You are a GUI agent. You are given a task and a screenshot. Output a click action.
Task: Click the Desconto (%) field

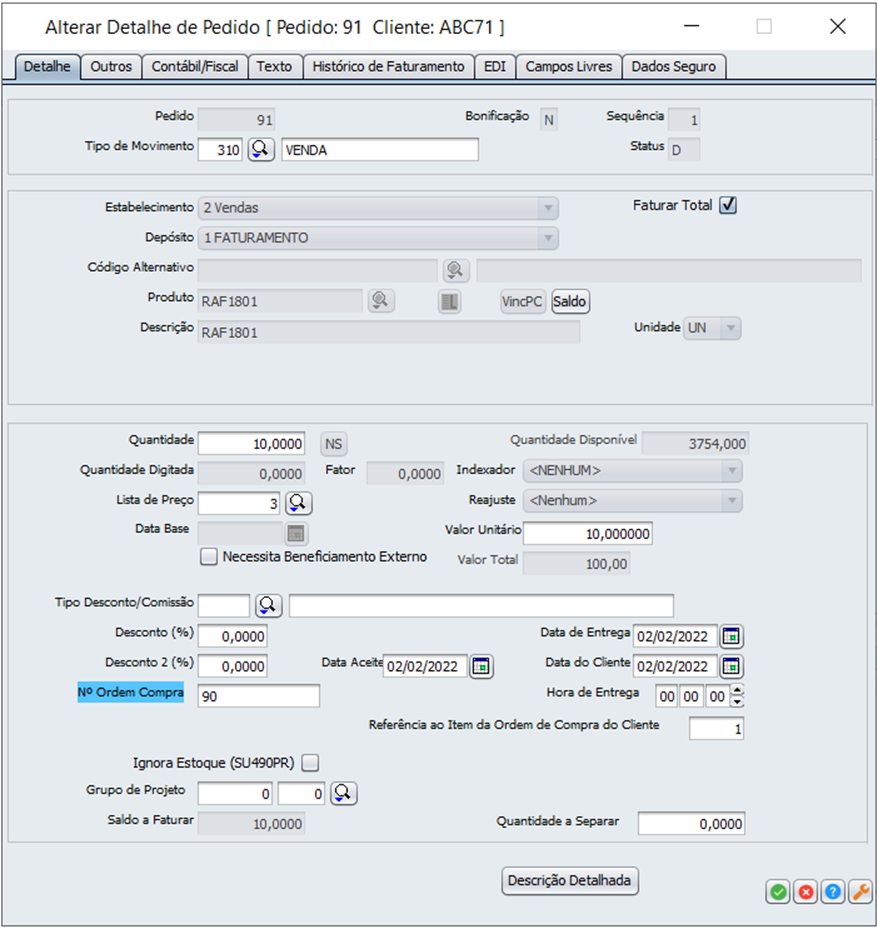click(x=232, y=636)
